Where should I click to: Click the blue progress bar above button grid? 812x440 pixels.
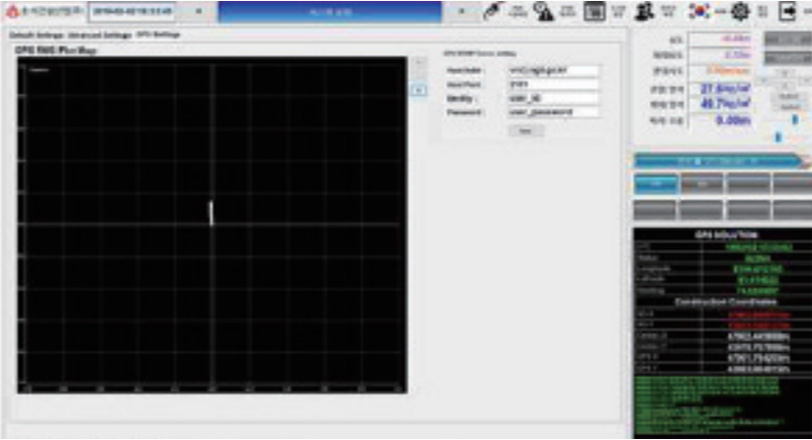click(715, 160)
